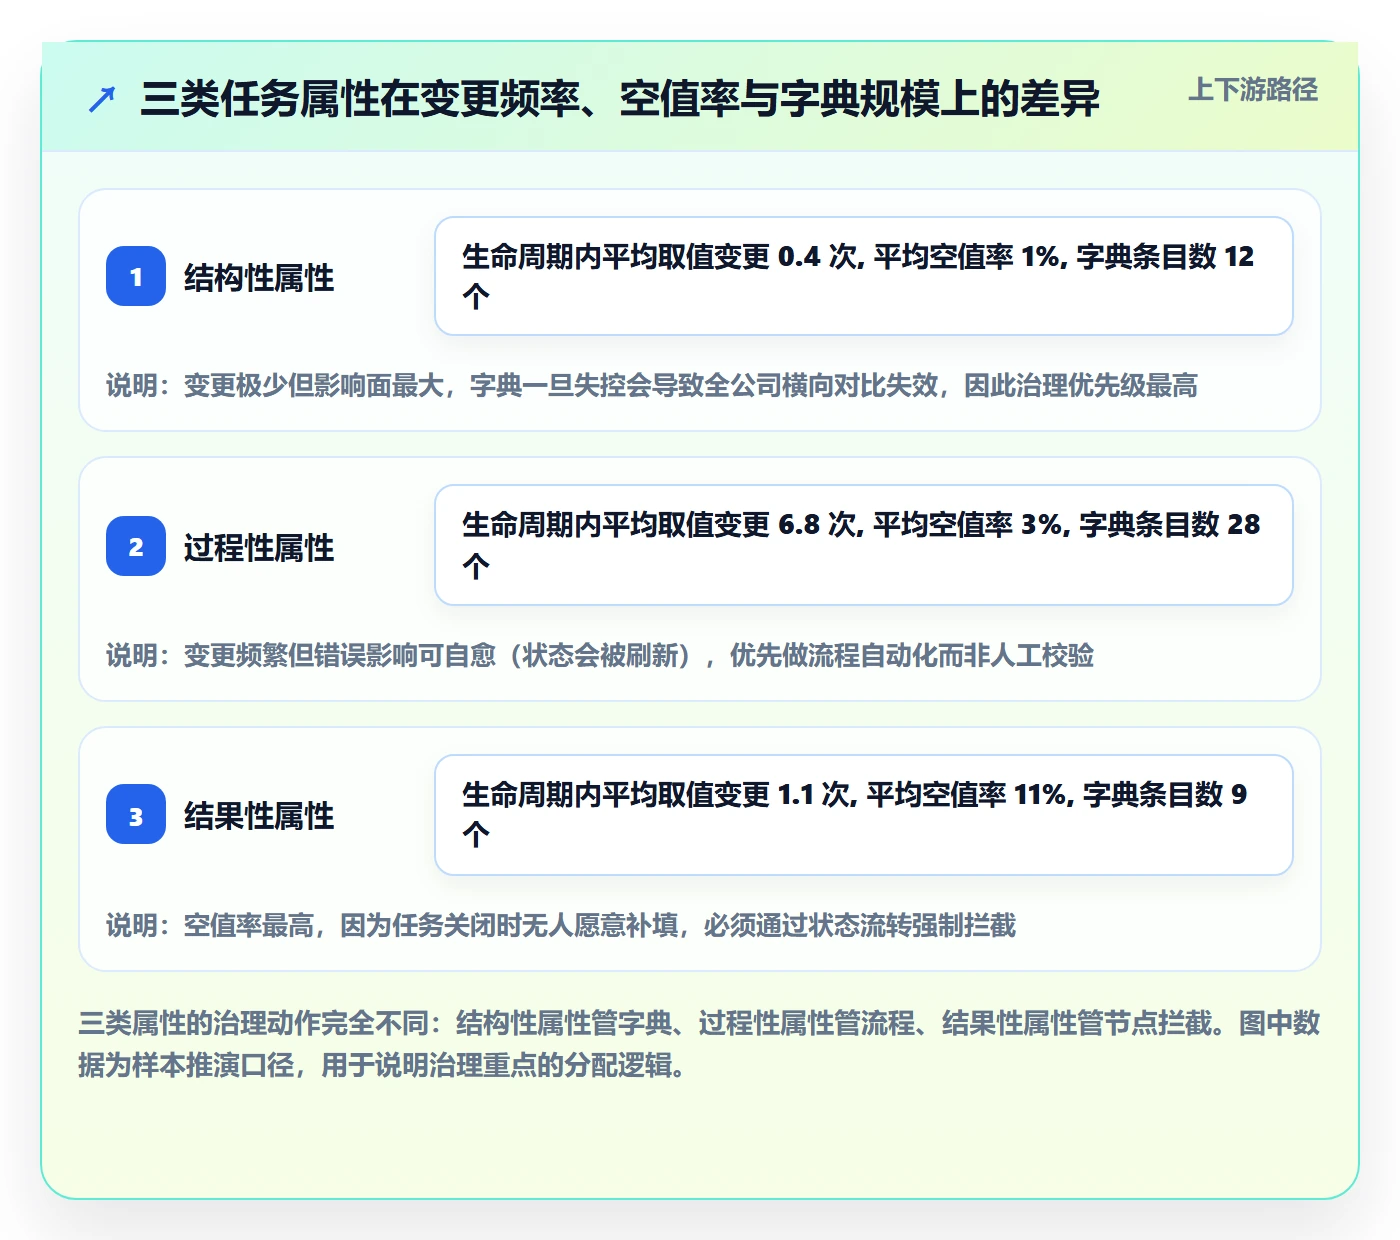1400x1240 pixels.
Task: Click the note starting 说明：变更极少但影响面最大
Action: (652, 385)
